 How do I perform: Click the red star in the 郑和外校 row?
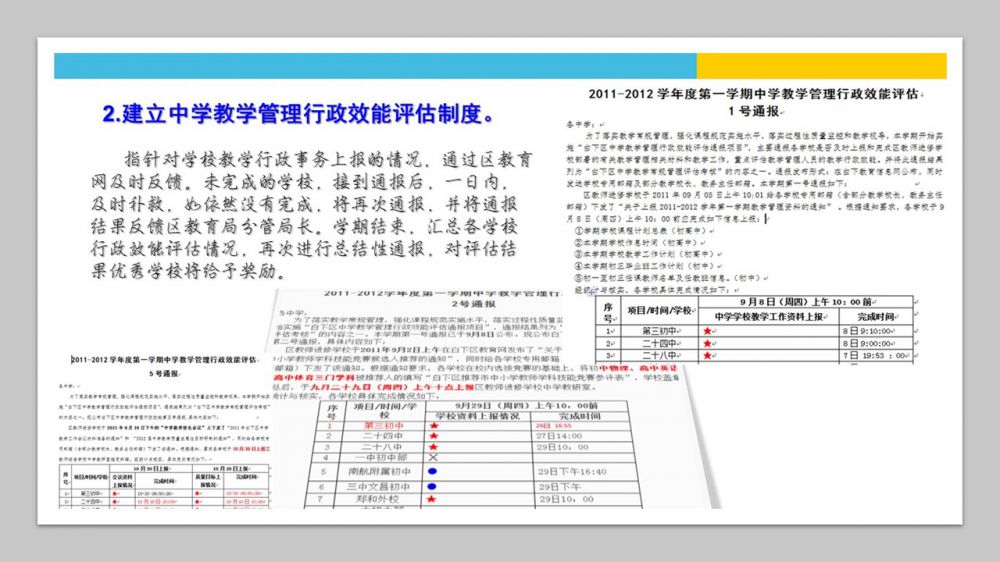(x=430, y=498)
